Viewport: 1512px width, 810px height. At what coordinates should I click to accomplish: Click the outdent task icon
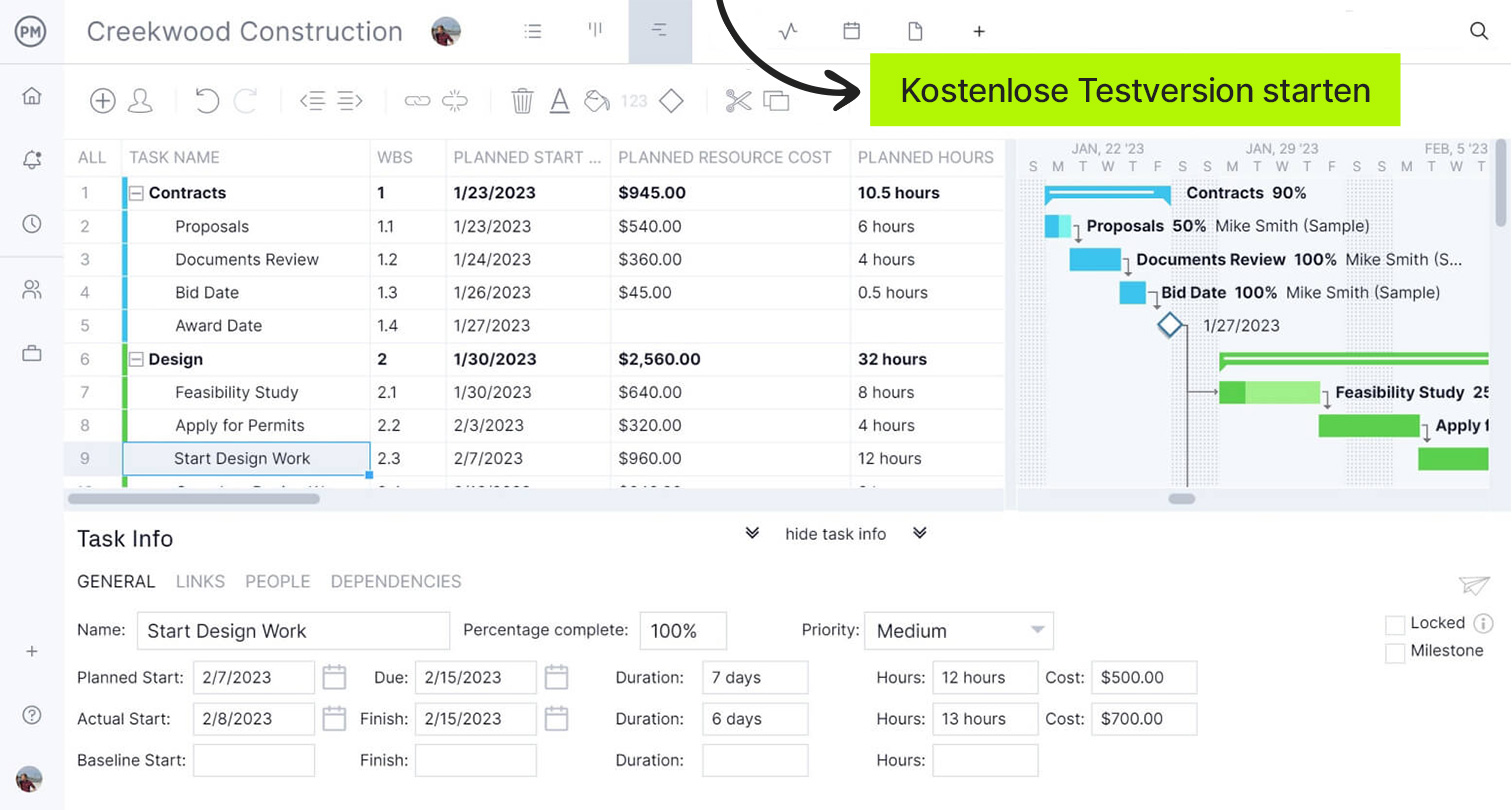pyautogui.click(x=313, y=100)
